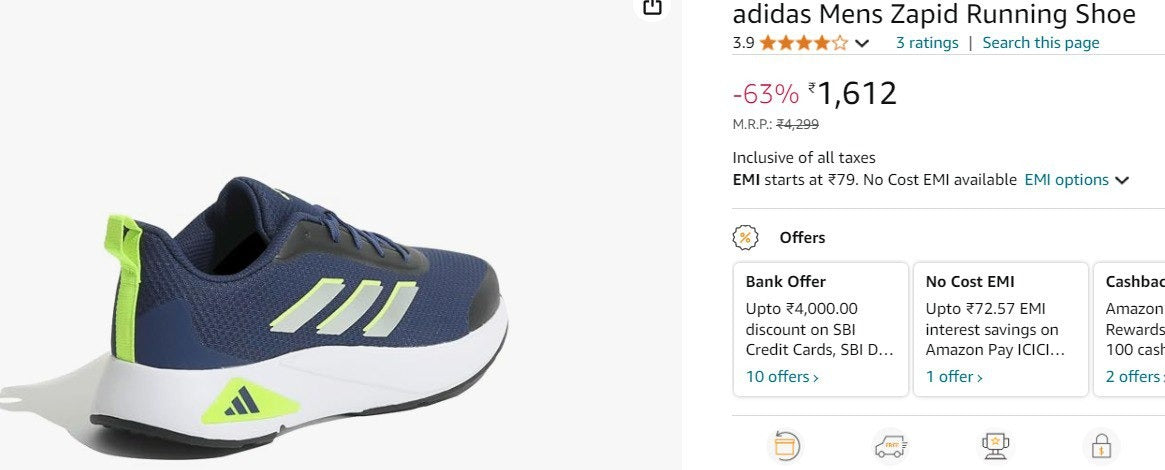The width and height of the screenshot is (1165, 470).
Task: Click the EMI options text link
Action: (x=1066, y=180)
